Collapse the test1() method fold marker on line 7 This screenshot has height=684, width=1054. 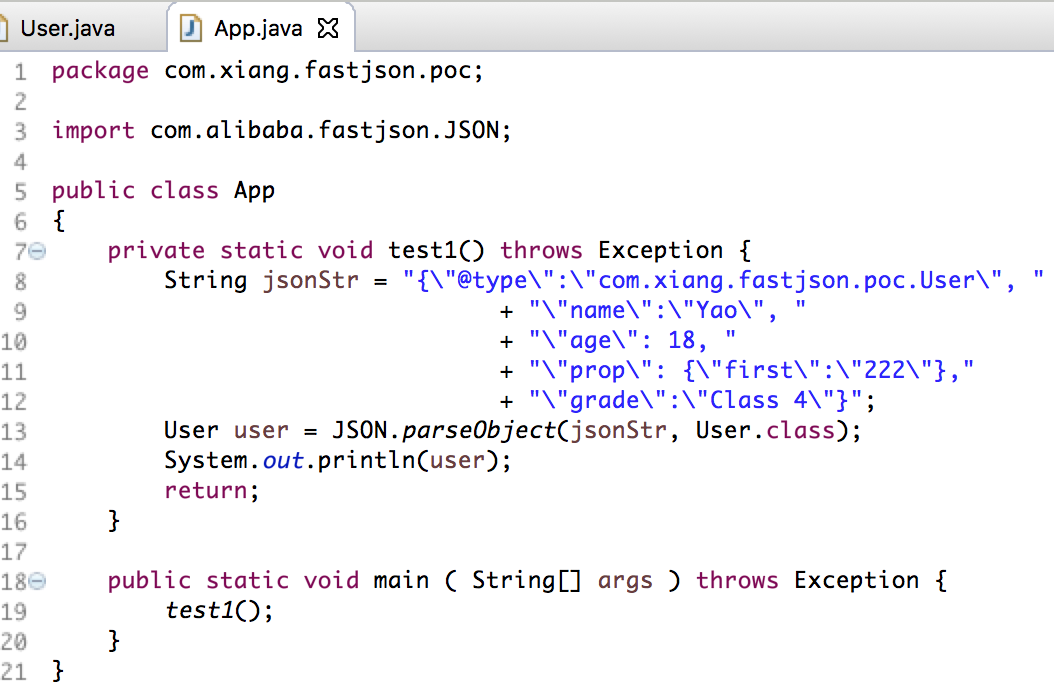tap(38, 251)
